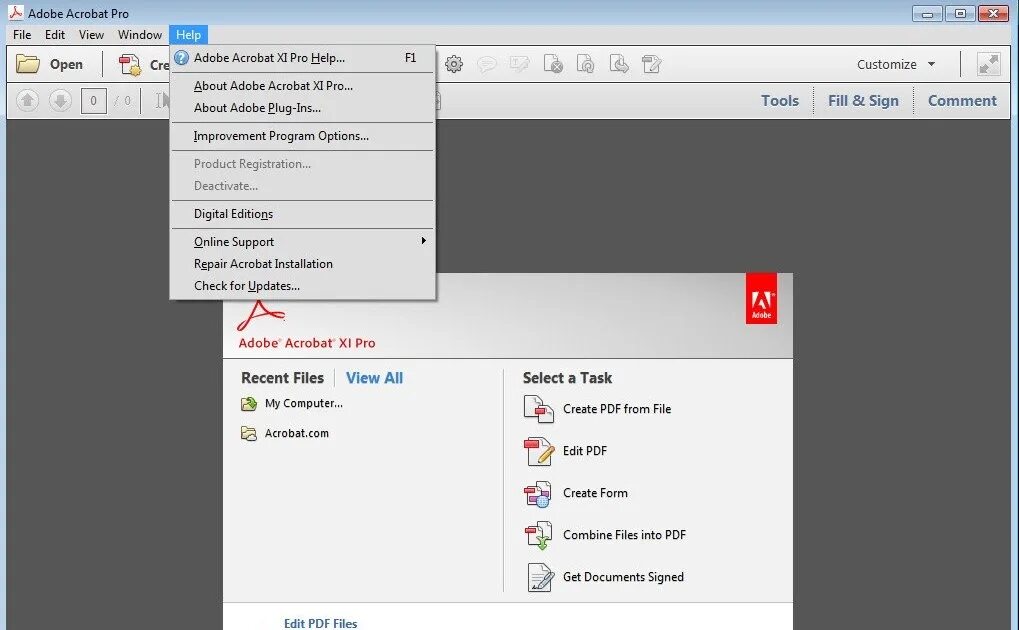Close the Acrobat Pro window
This screenshot has height=630, width=1019.
993,13
